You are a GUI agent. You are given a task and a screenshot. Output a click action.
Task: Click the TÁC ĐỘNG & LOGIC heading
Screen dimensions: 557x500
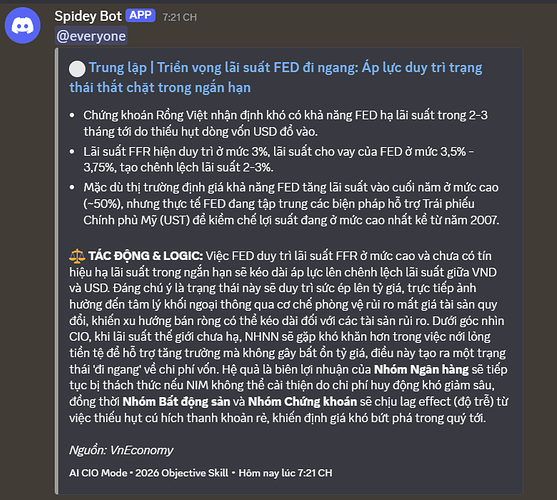145,256
